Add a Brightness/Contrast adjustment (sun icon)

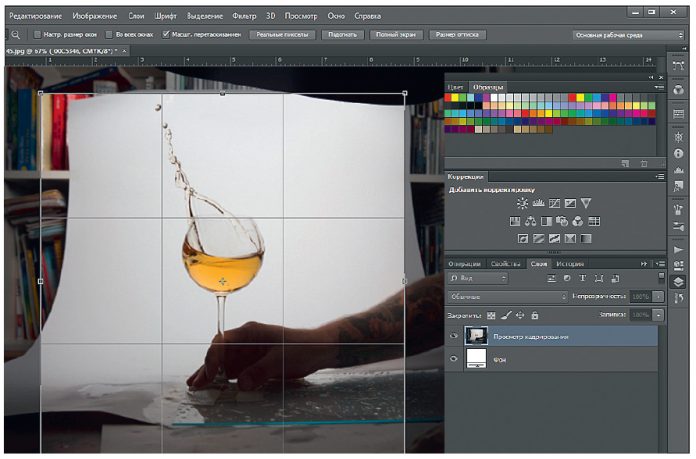click(522, 203)
